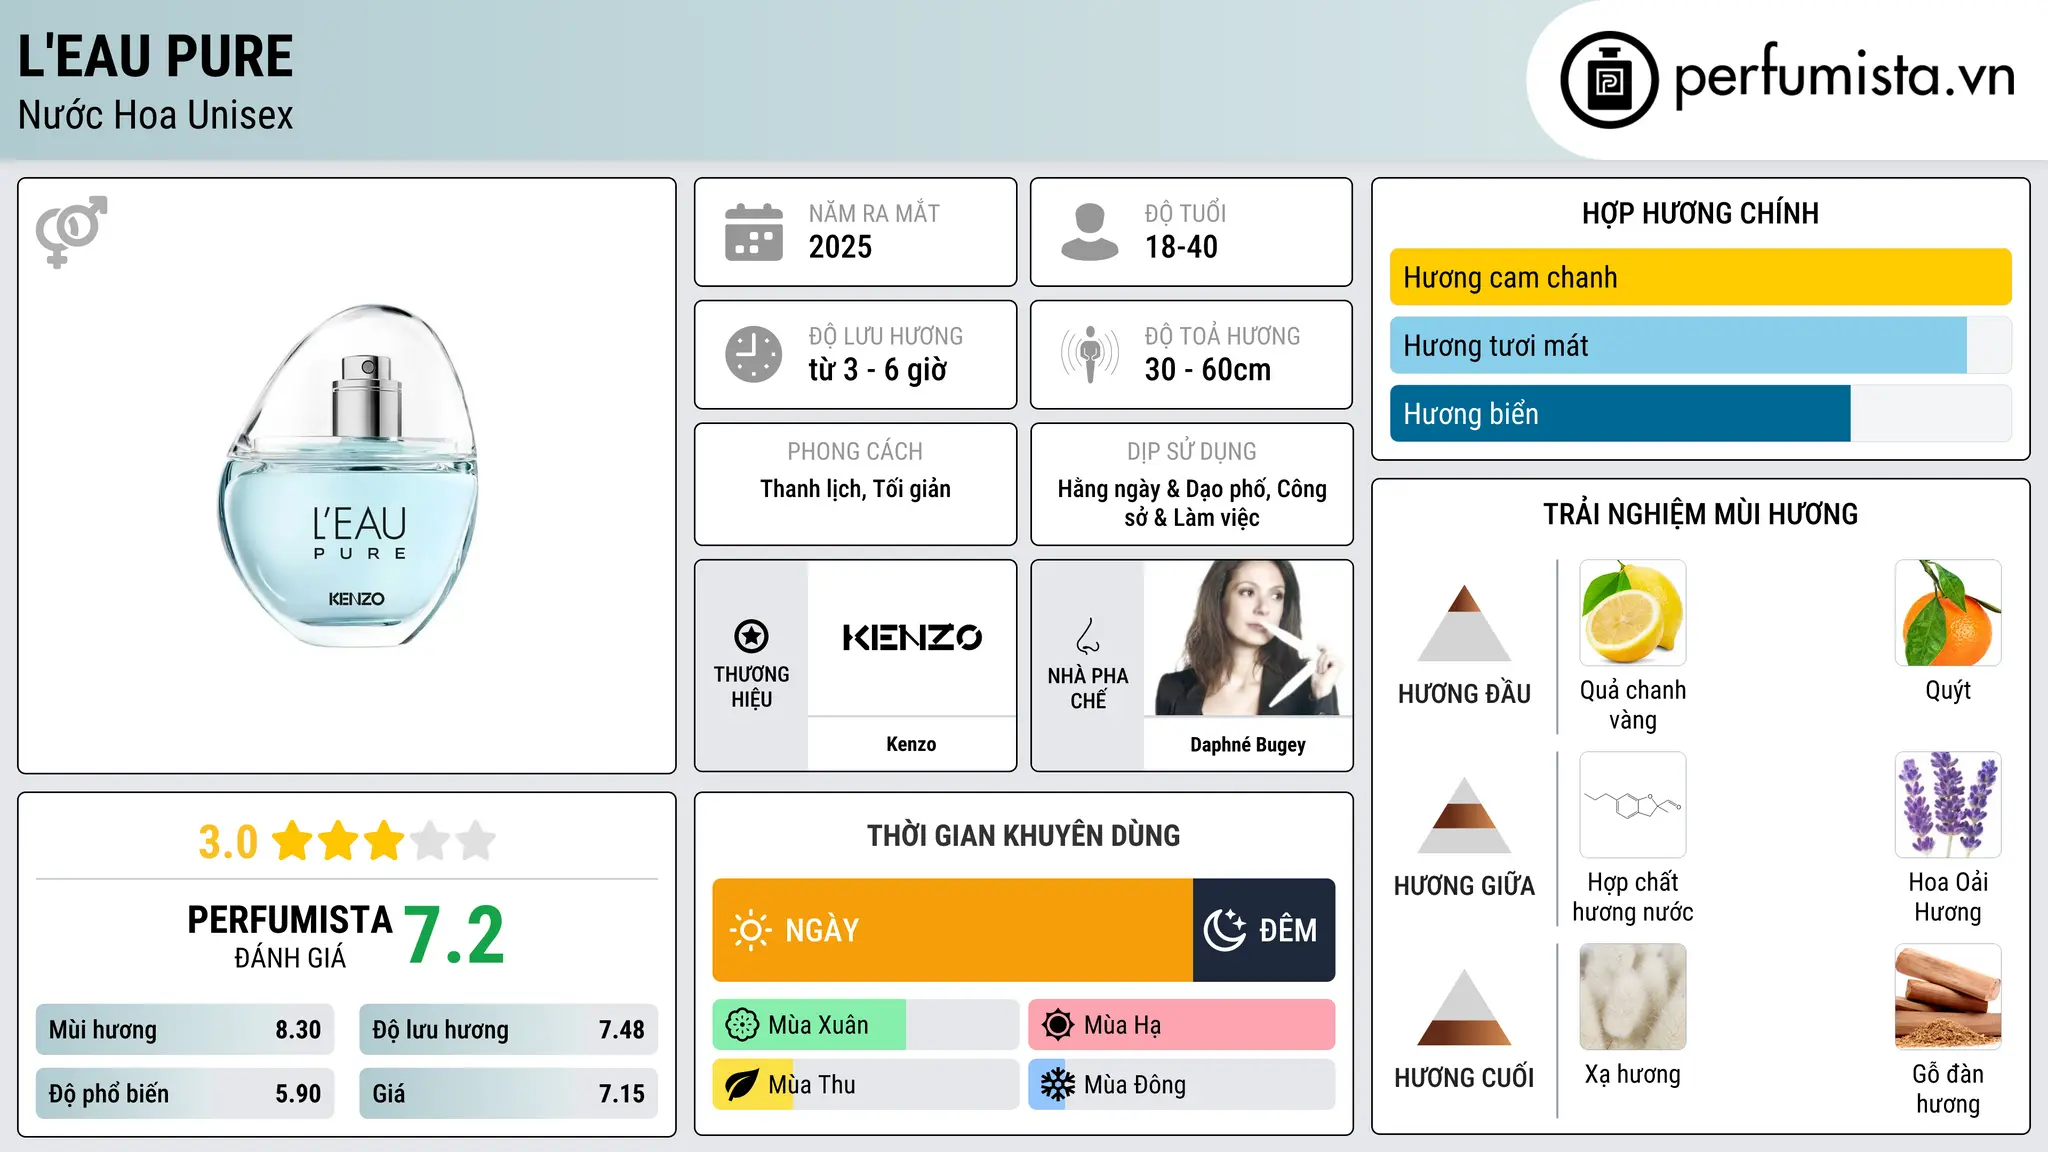This screenshot has width=2048, height=1152.
Task: Click the Thanh lịch, Tối giản style text
Action: (855, 489)
